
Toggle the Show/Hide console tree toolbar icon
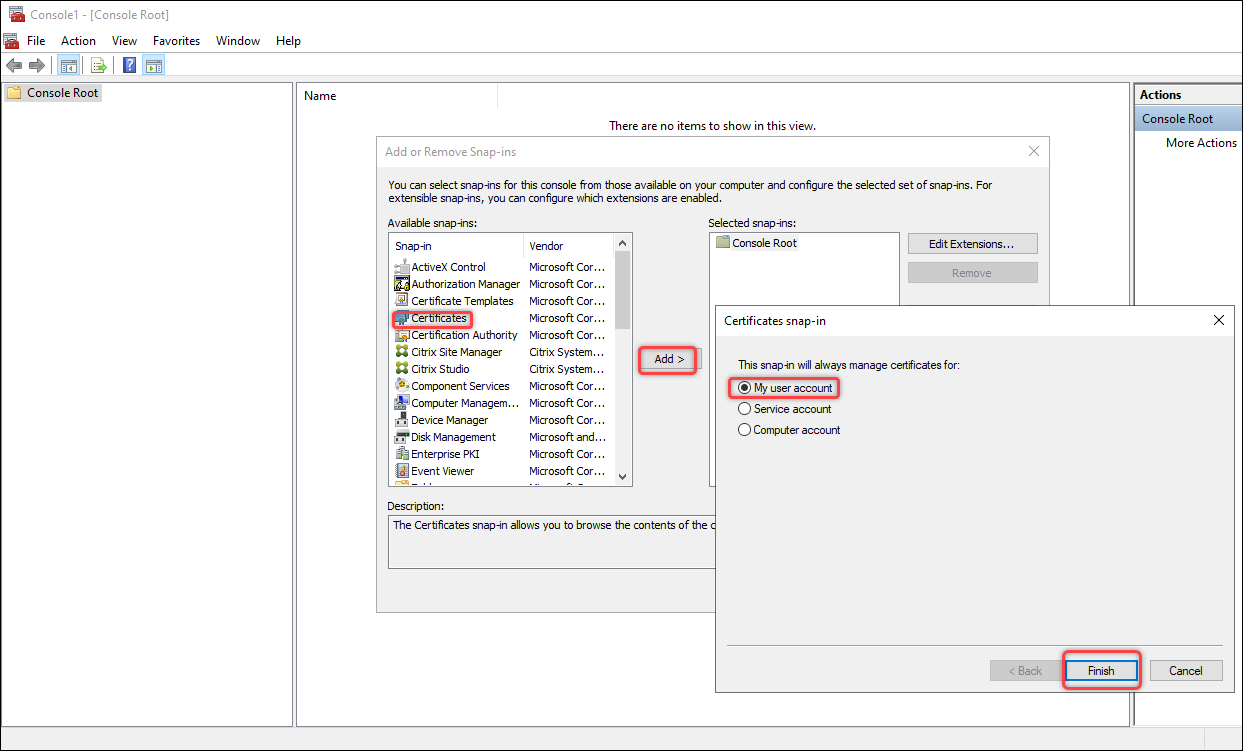pos(68,65)
